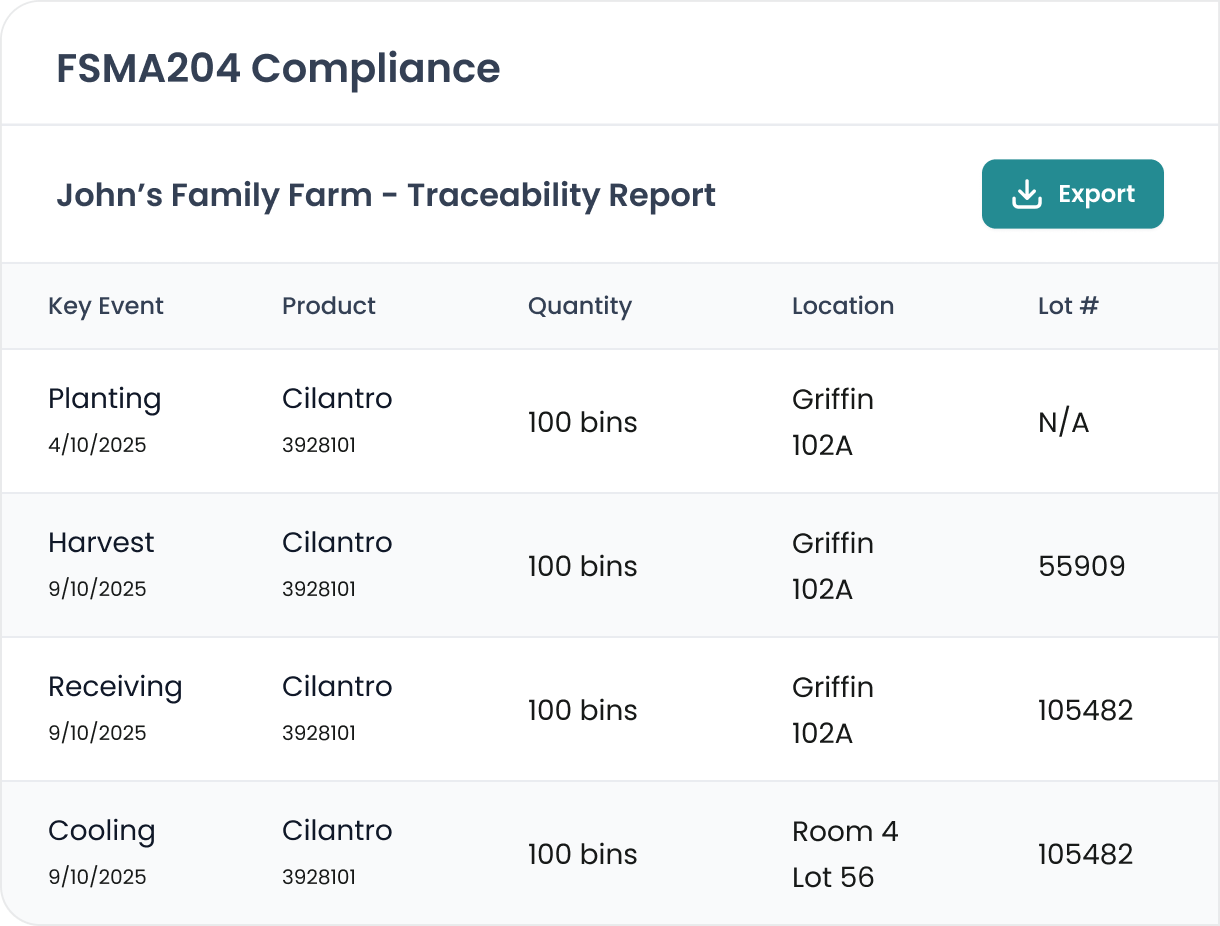Select the Location column header
The height and width of the screenshot is (926, 1220).
click(843, 306)
